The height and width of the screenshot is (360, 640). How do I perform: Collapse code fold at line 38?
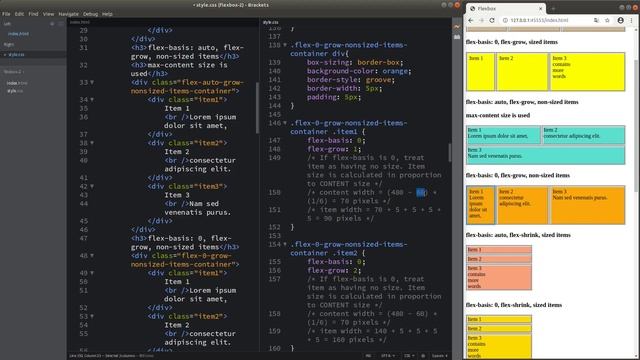(x=92, y=143)
